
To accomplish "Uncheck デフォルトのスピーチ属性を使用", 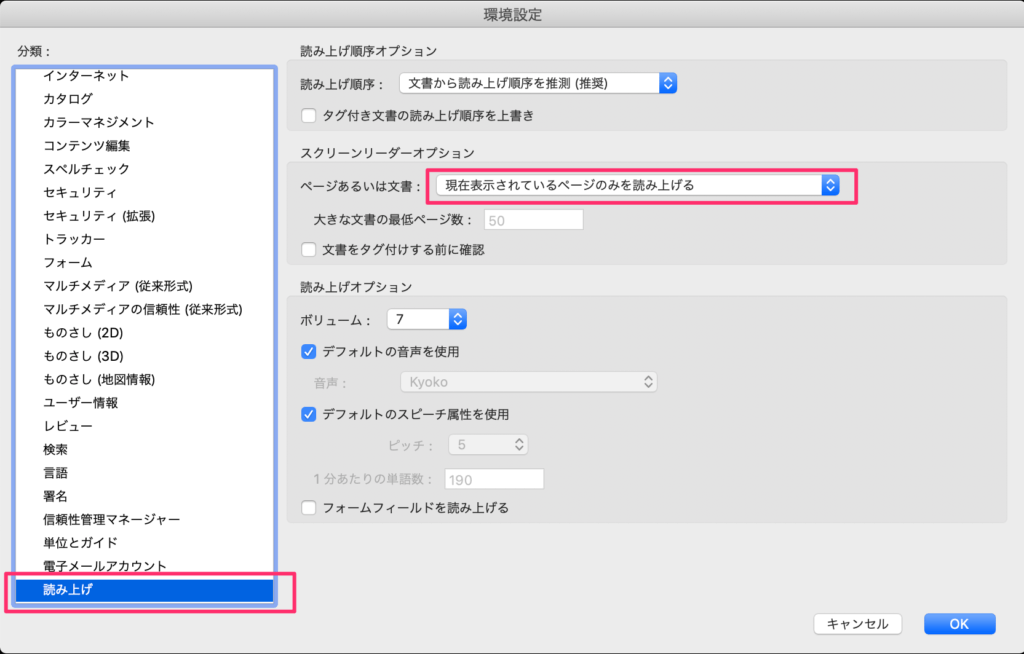I will [310, 414].
